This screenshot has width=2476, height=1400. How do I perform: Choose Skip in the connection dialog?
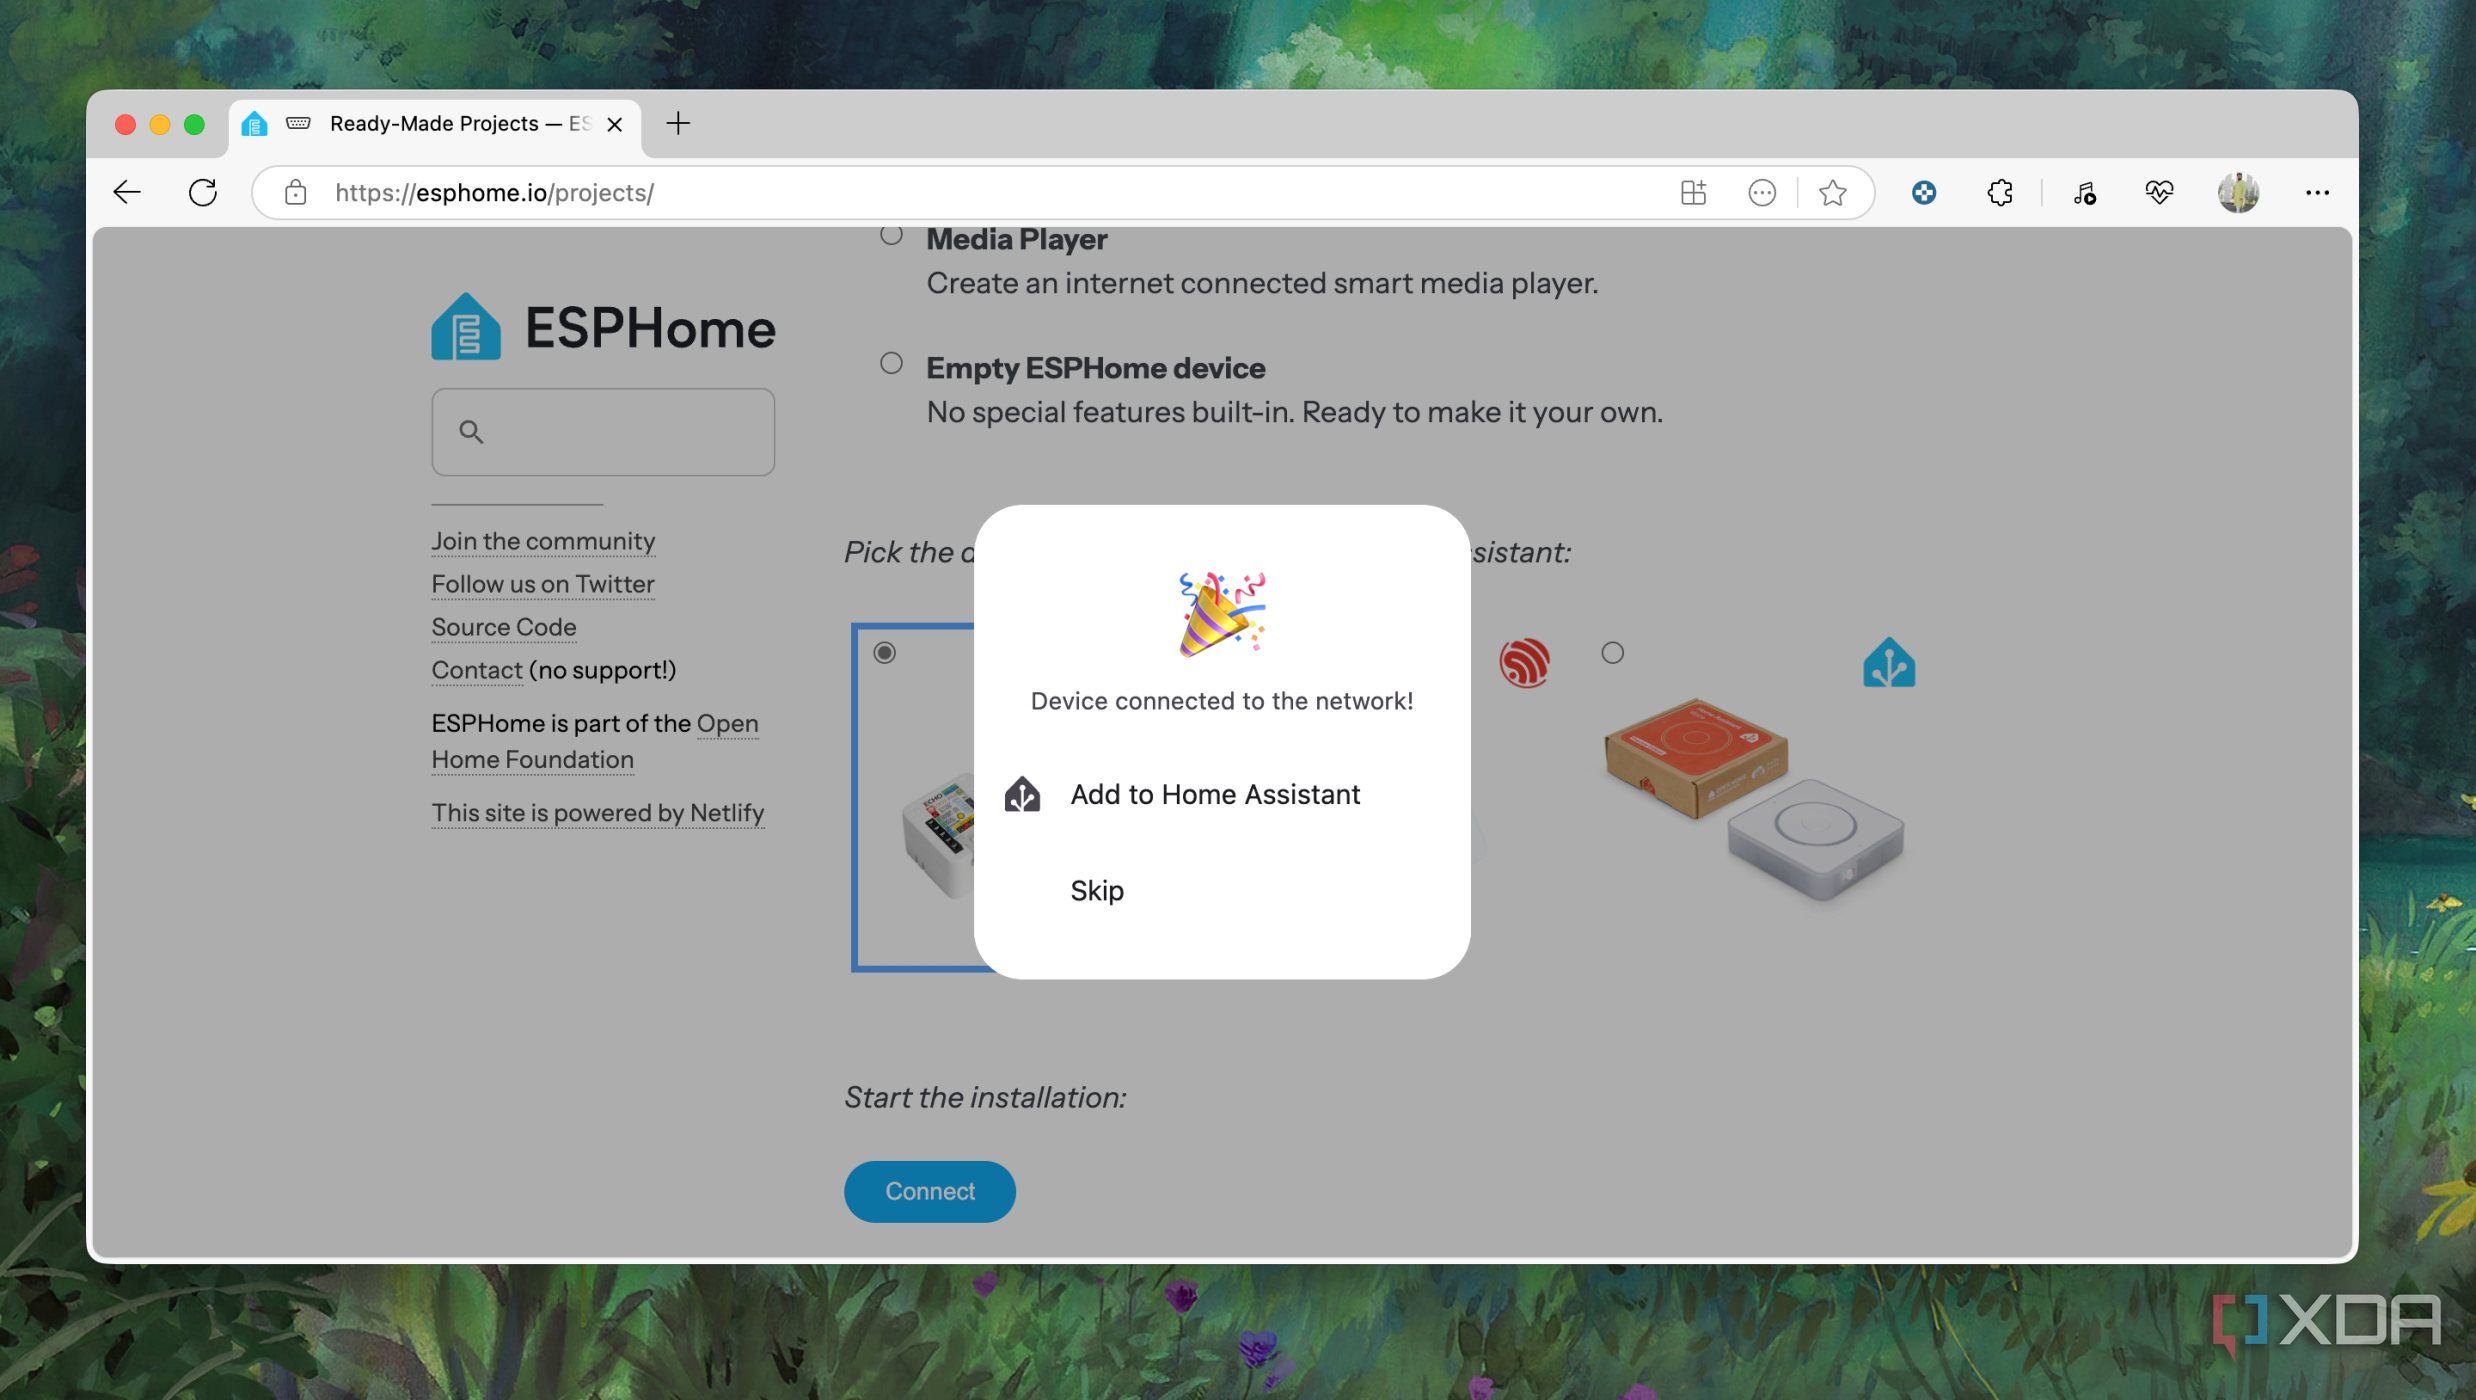[x=1096, y=890]
